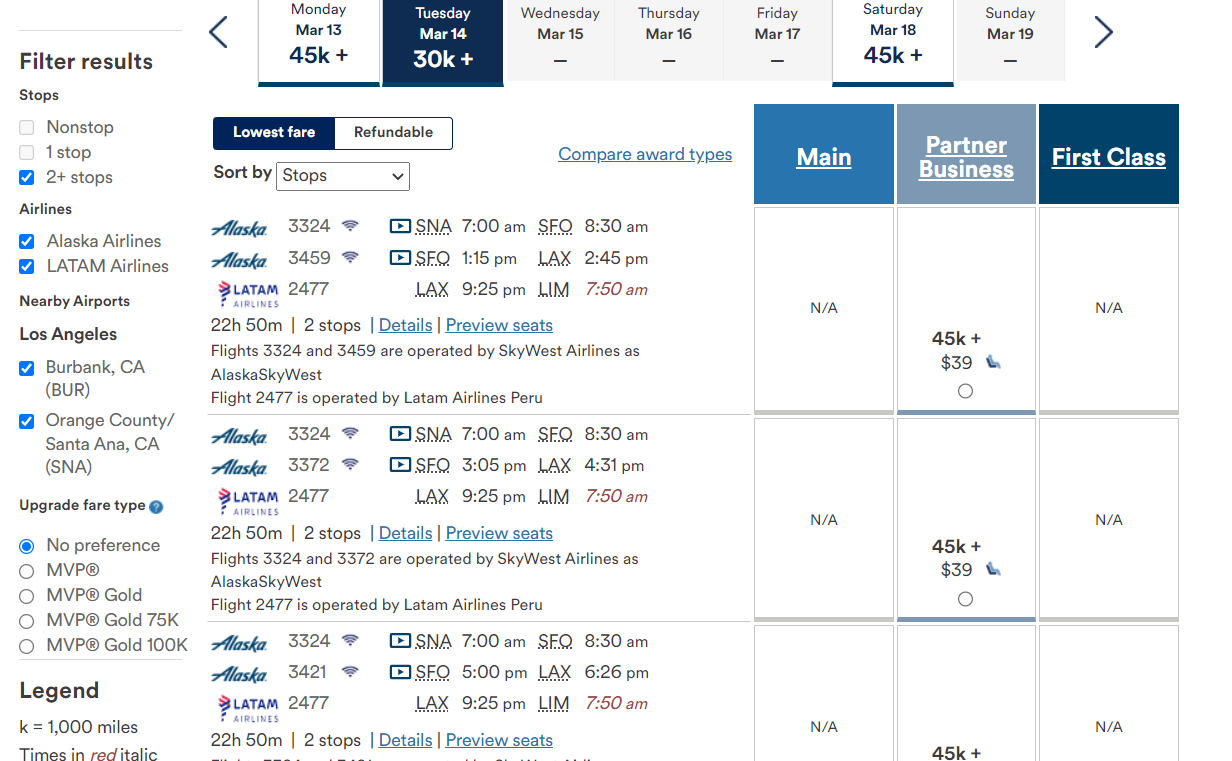The image size is (1232, 761).
Task: Open the Sort by Stops dropdown
Action: click(343, 176)
